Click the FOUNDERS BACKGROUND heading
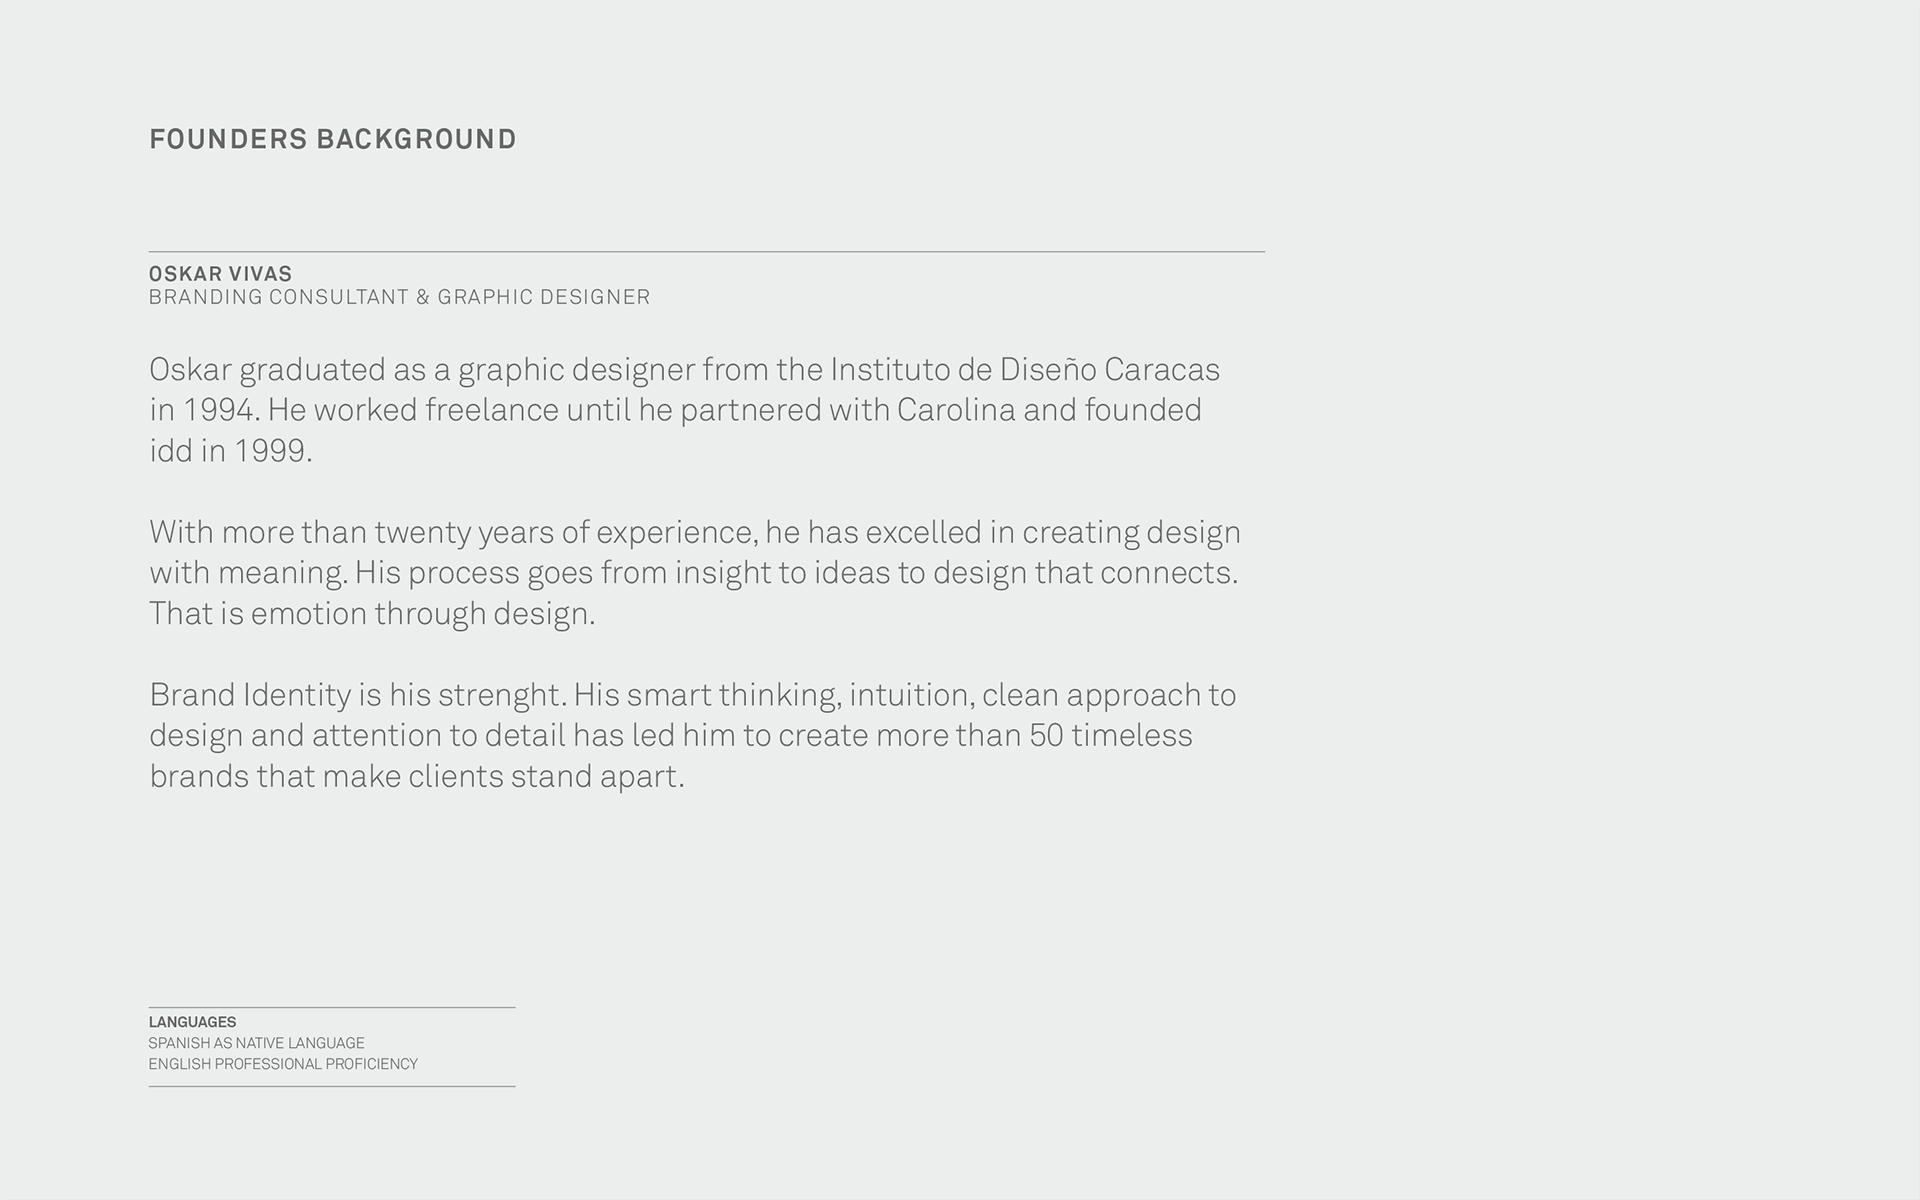Image resolution: width=1920 pixels, height=1200 pixels. pos(332,139)
